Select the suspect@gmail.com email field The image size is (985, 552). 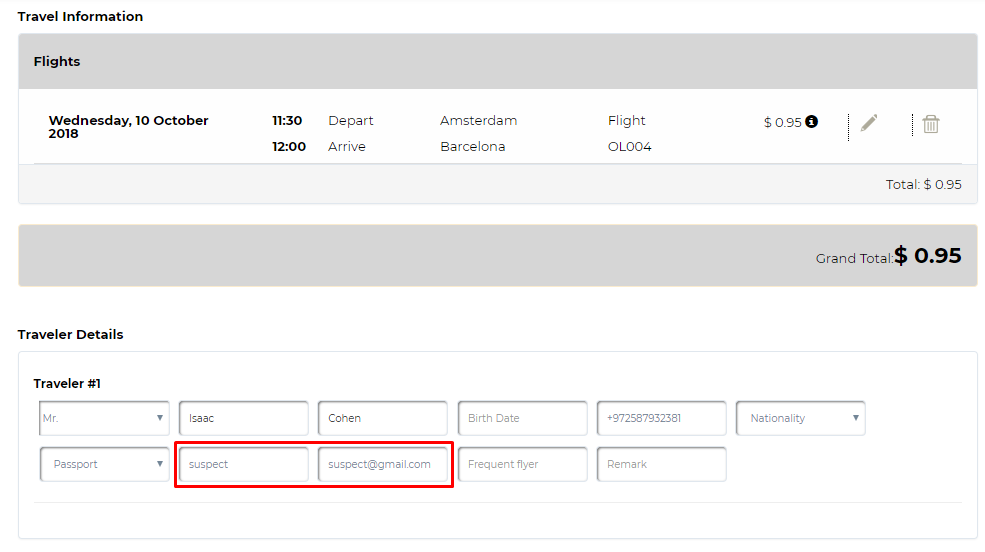pyautogui.click(x=383, y=464)
